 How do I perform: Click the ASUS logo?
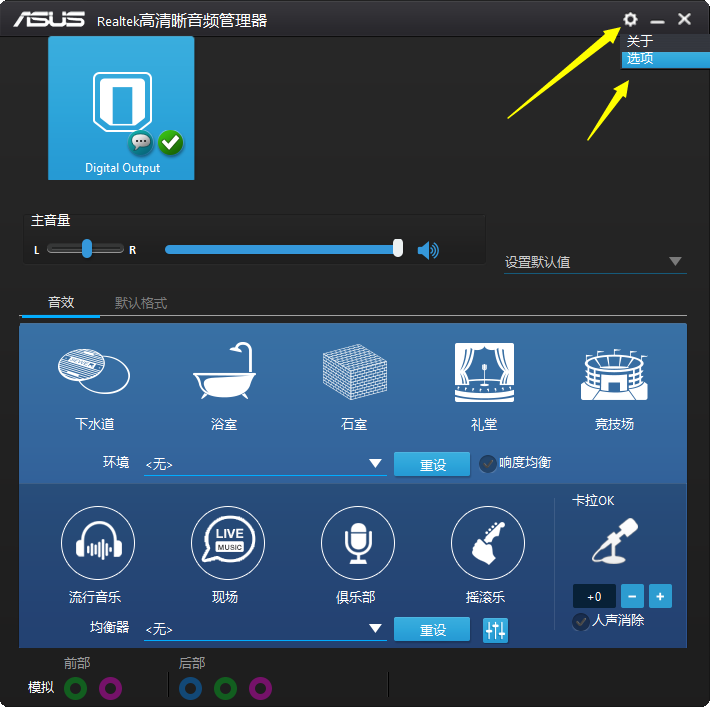(x=49, y=19)
